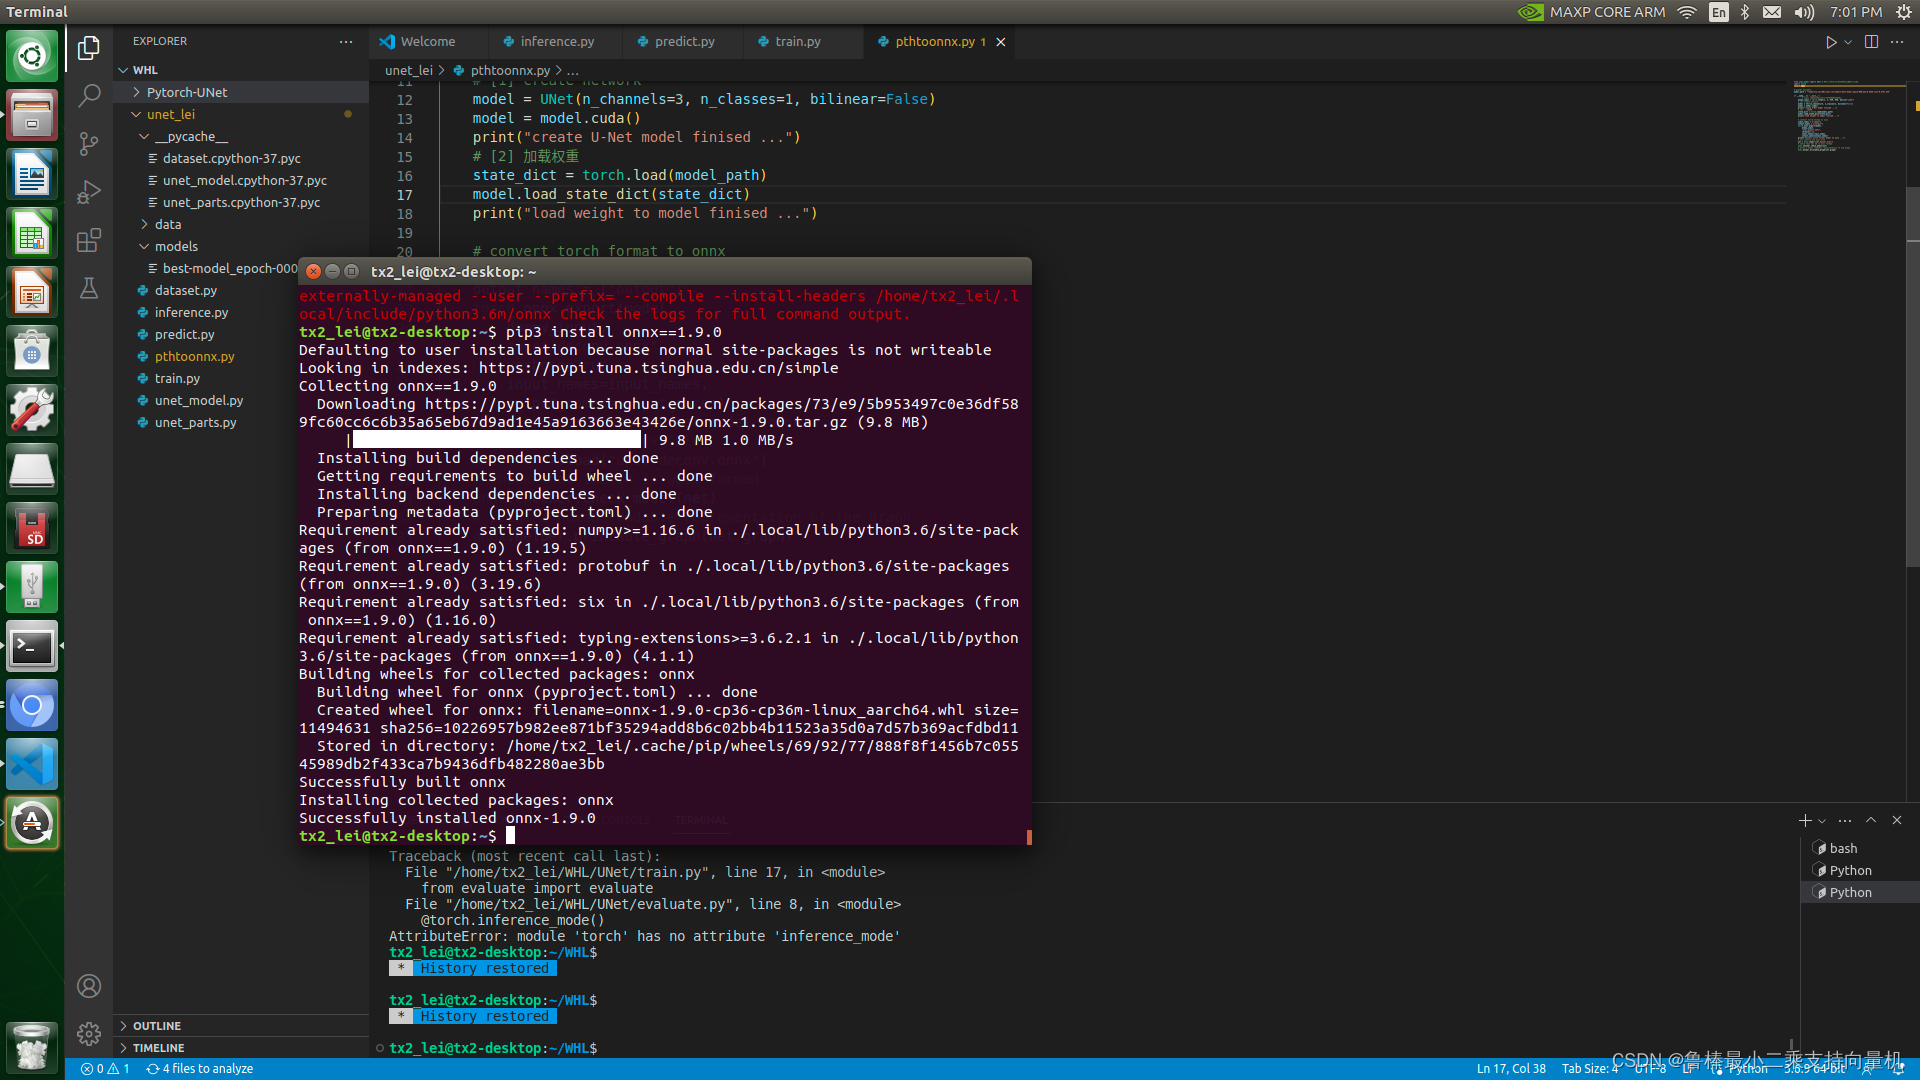
Task: Click the Ln 17, Col 38 status indicator
Action: coord(1510,1069)
